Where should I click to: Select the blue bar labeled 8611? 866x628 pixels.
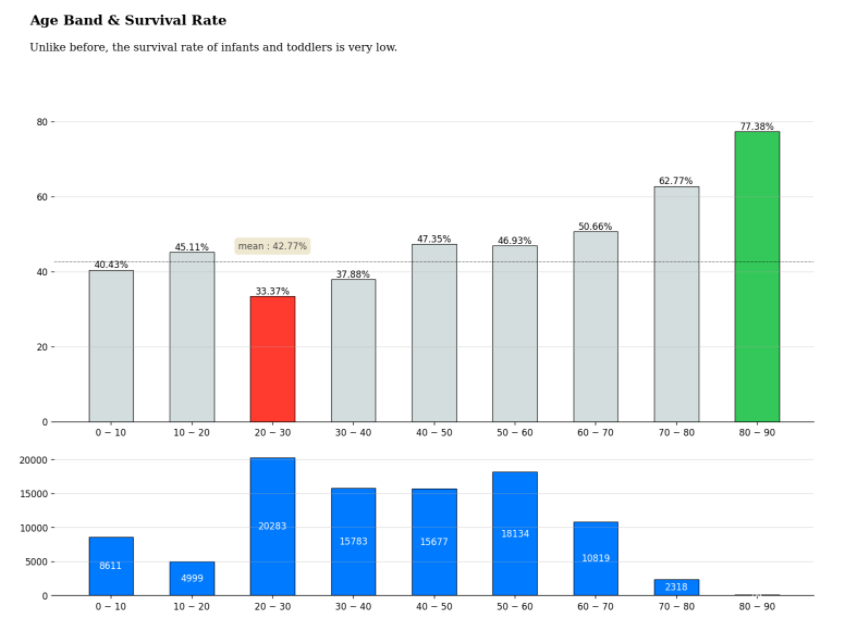110,566
